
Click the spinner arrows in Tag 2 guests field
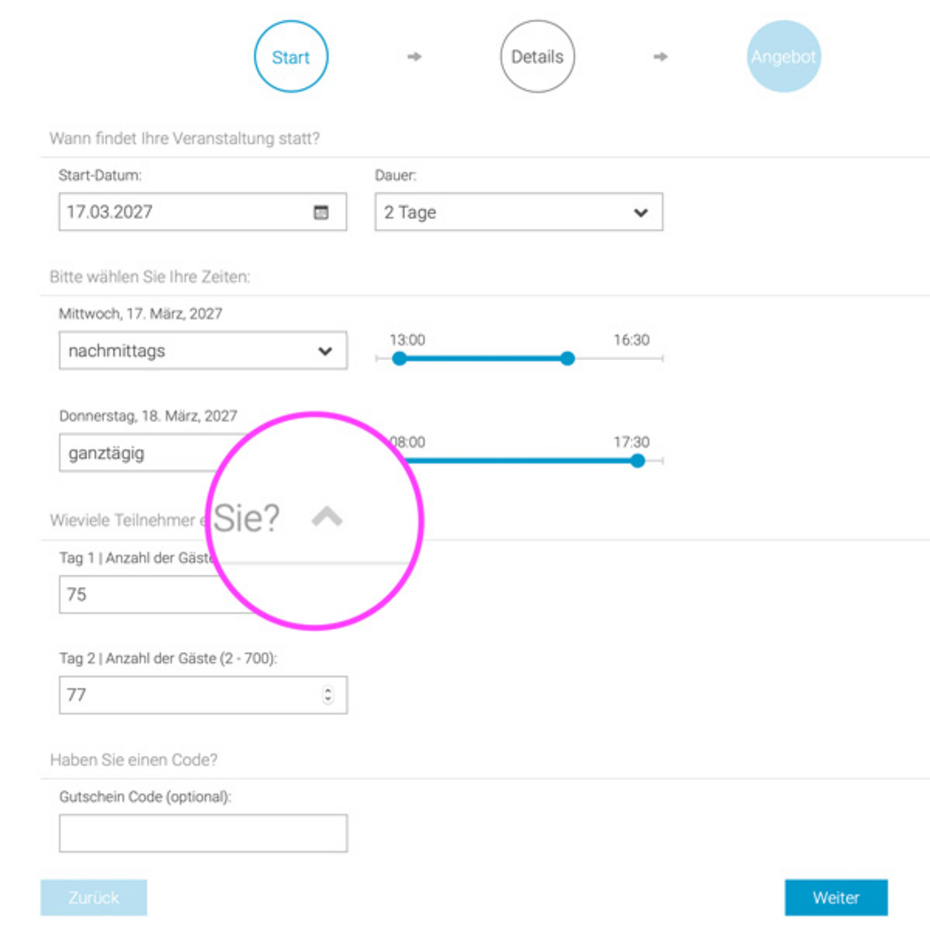(x=328, y=695)
